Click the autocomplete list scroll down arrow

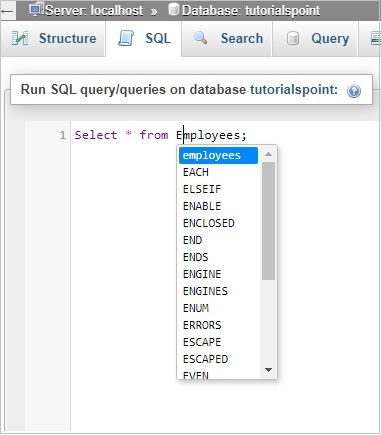[268, 370]
